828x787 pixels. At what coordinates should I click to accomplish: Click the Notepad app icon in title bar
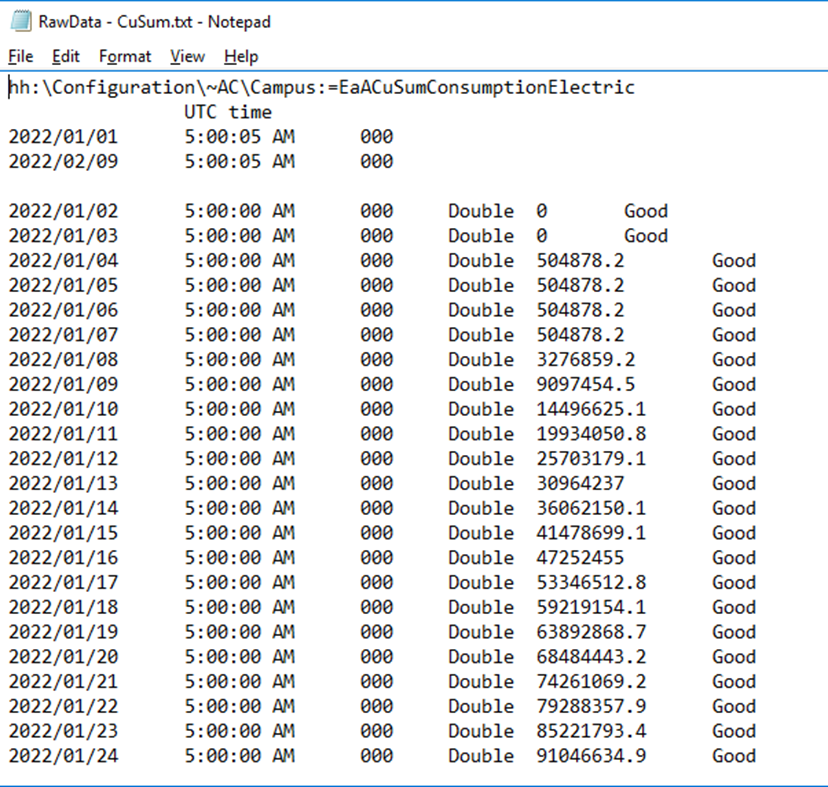[x=21, y=21]
